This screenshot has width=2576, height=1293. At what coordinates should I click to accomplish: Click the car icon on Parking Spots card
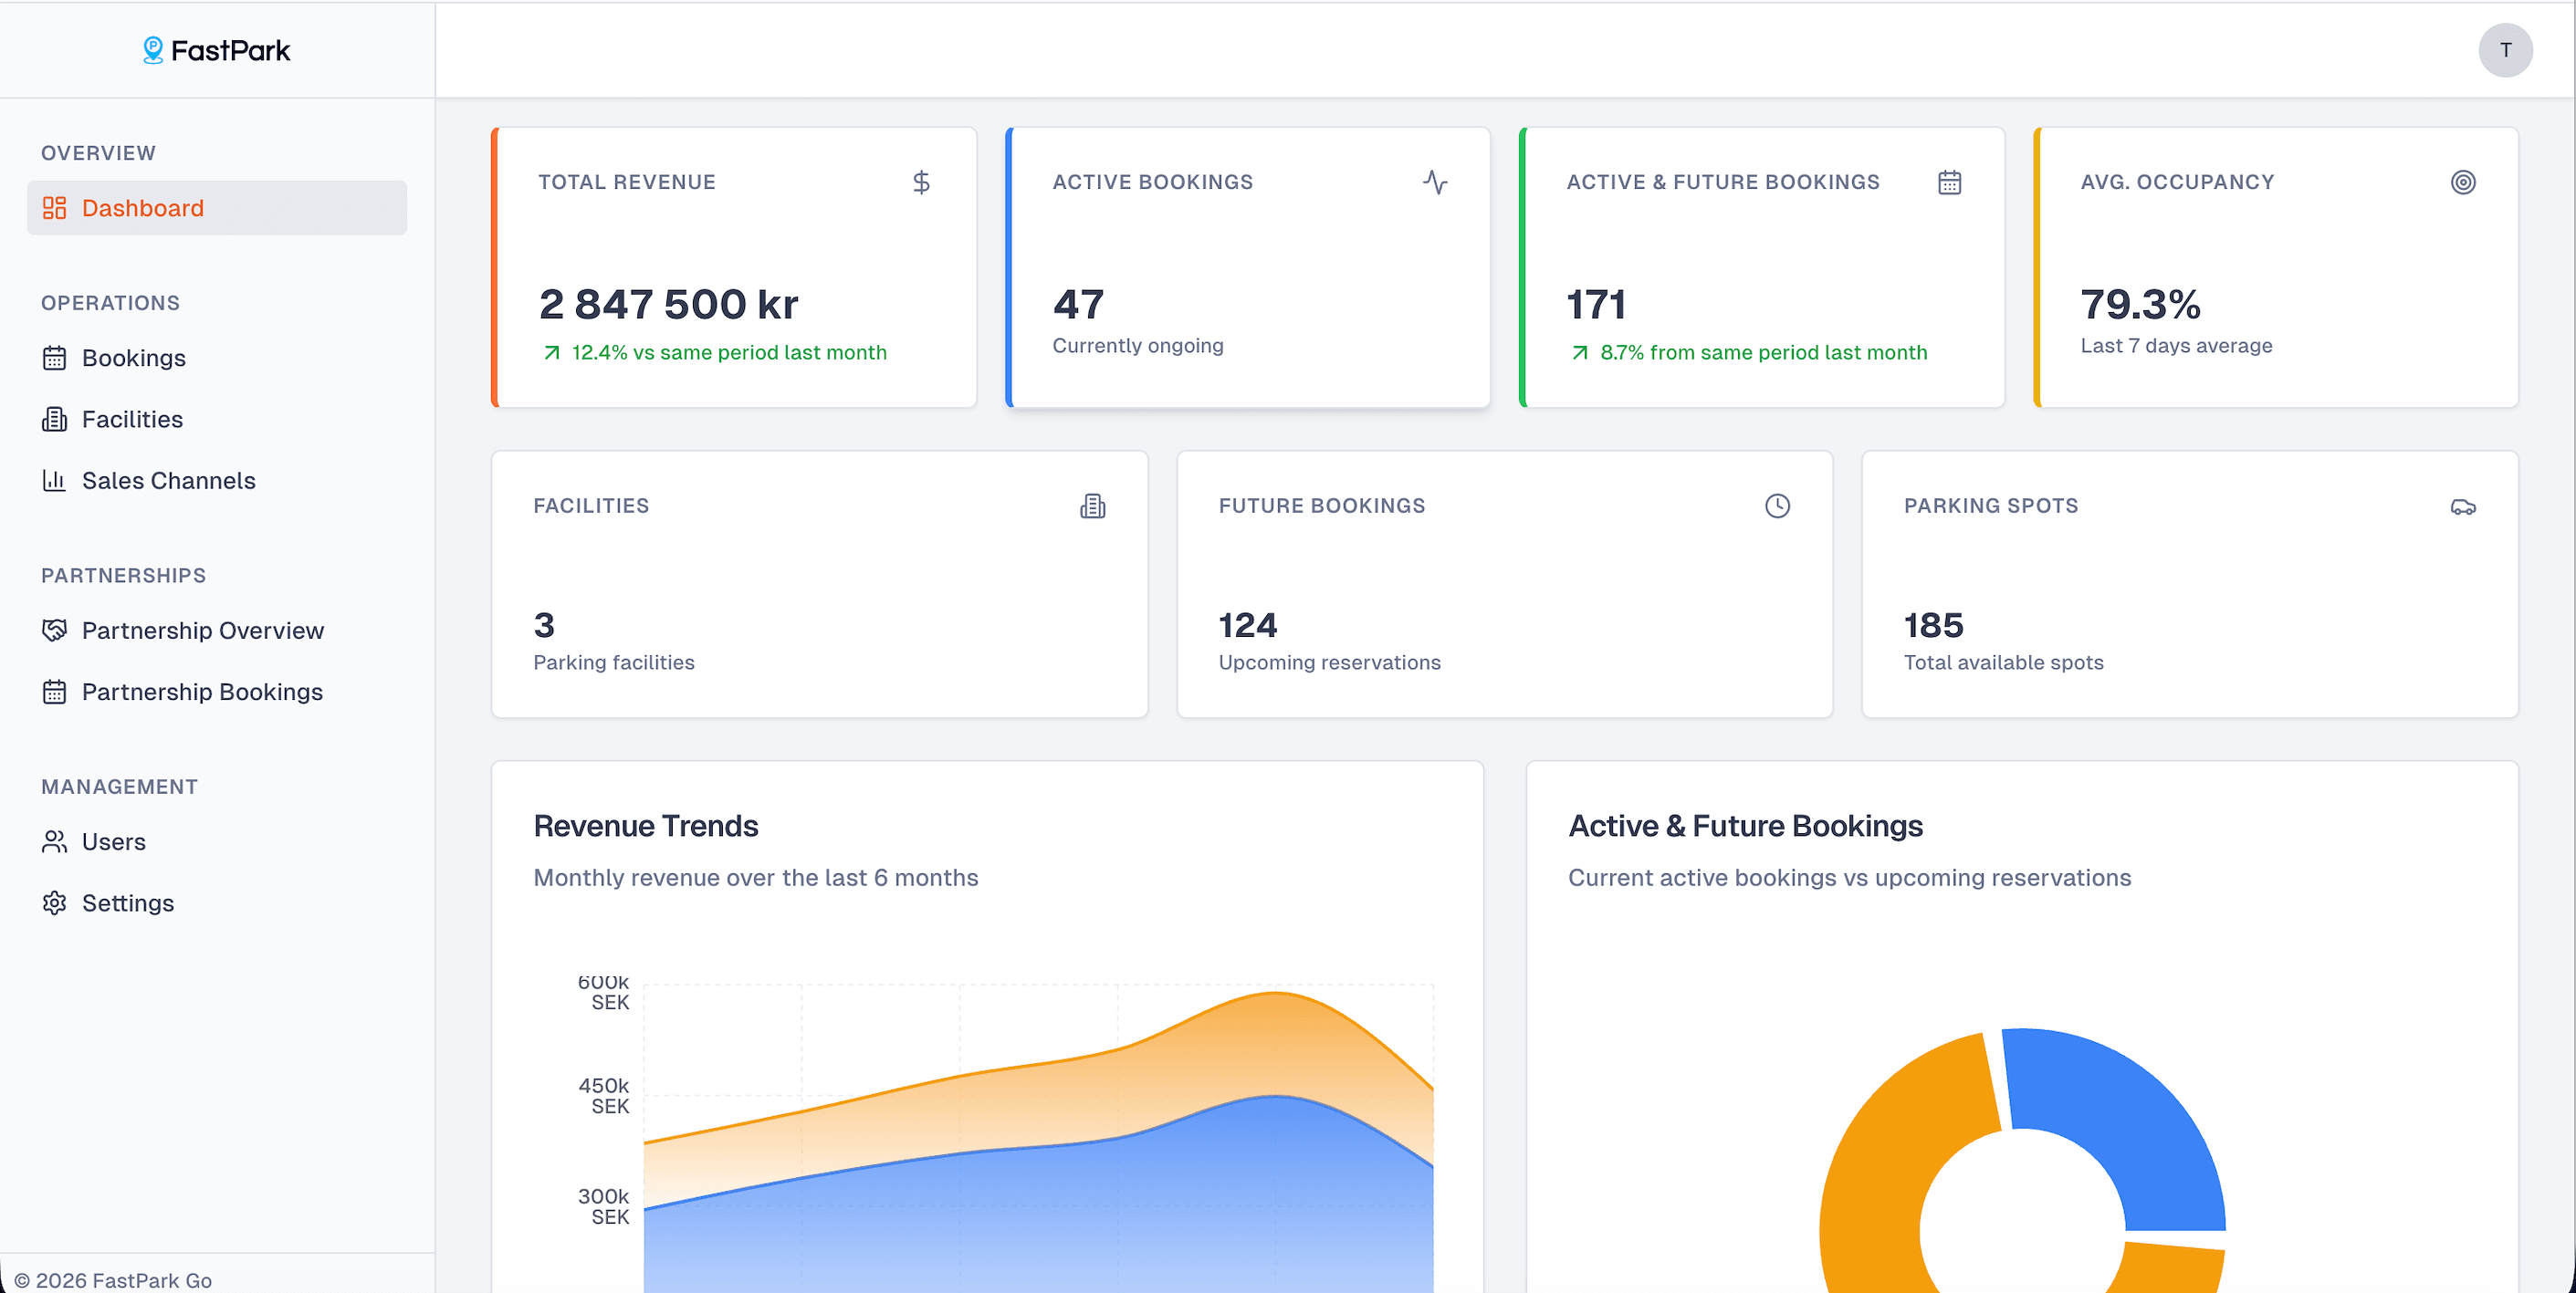[x=2462, y=507]
